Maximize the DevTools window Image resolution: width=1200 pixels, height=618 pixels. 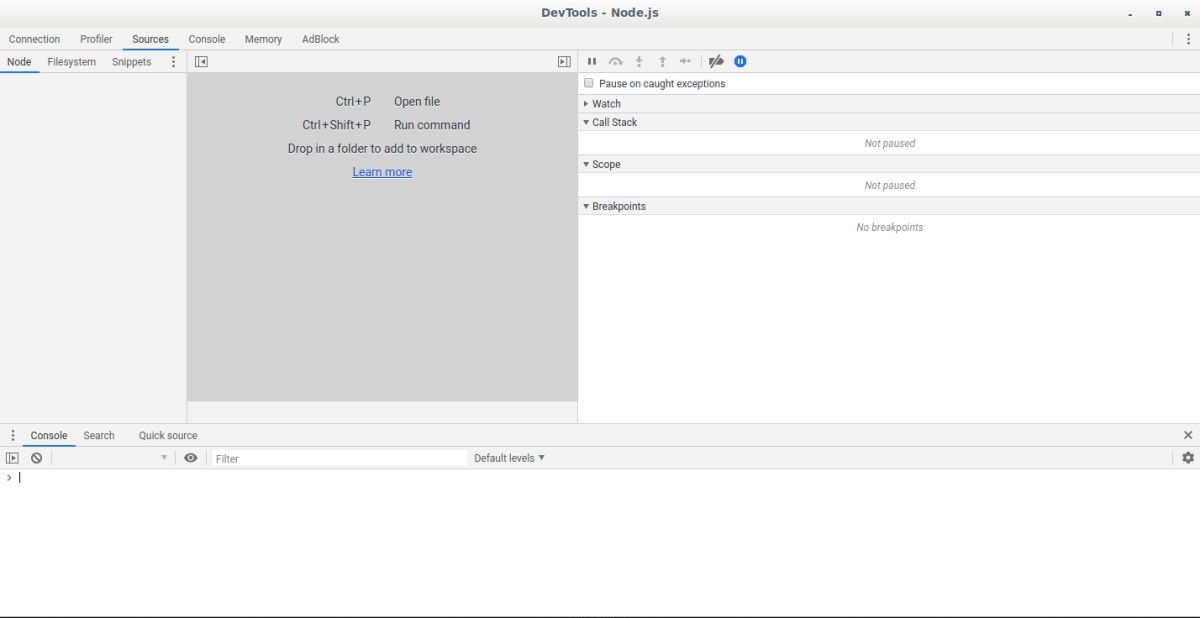(1159, 13)
